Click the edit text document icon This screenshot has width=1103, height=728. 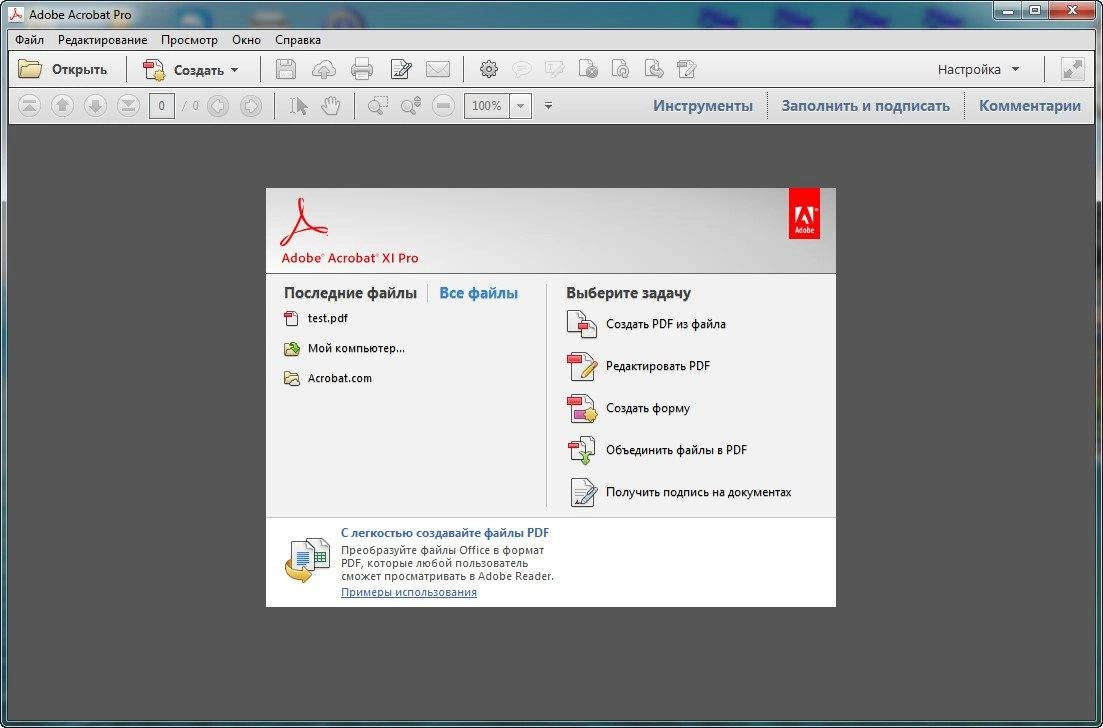pos(400,69)
